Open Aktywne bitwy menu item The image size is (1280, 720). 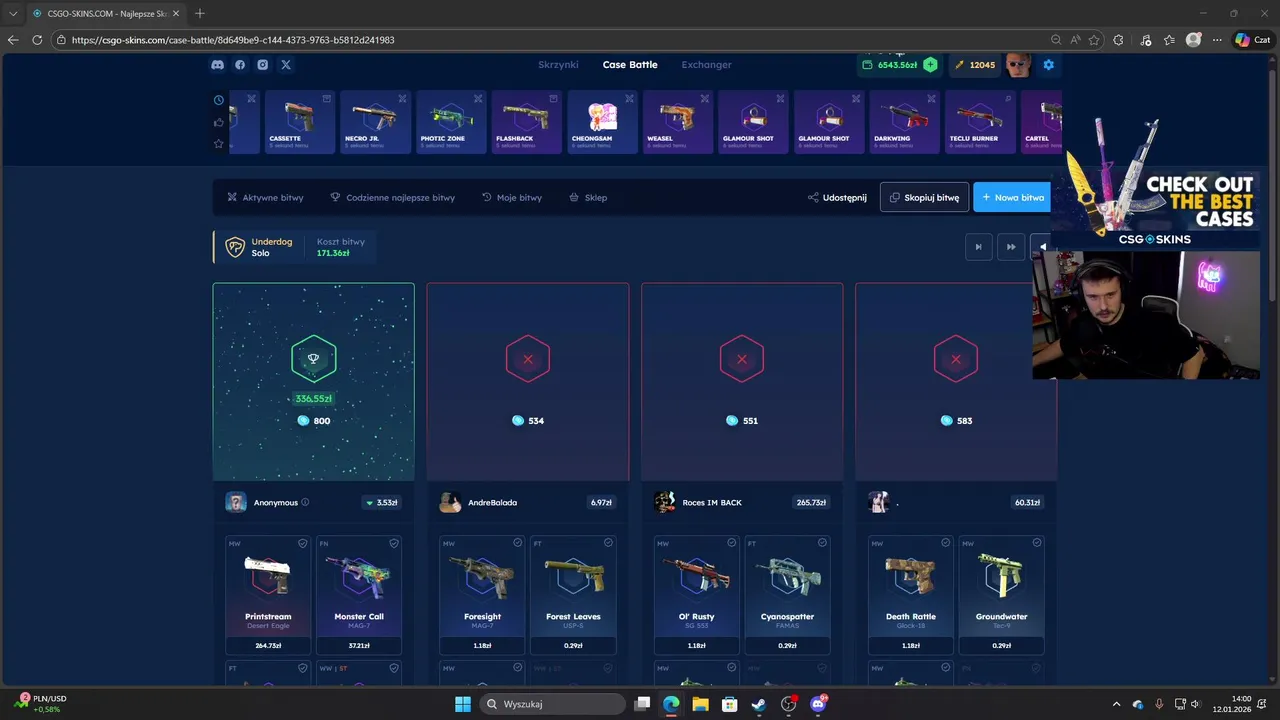(265, 197)
